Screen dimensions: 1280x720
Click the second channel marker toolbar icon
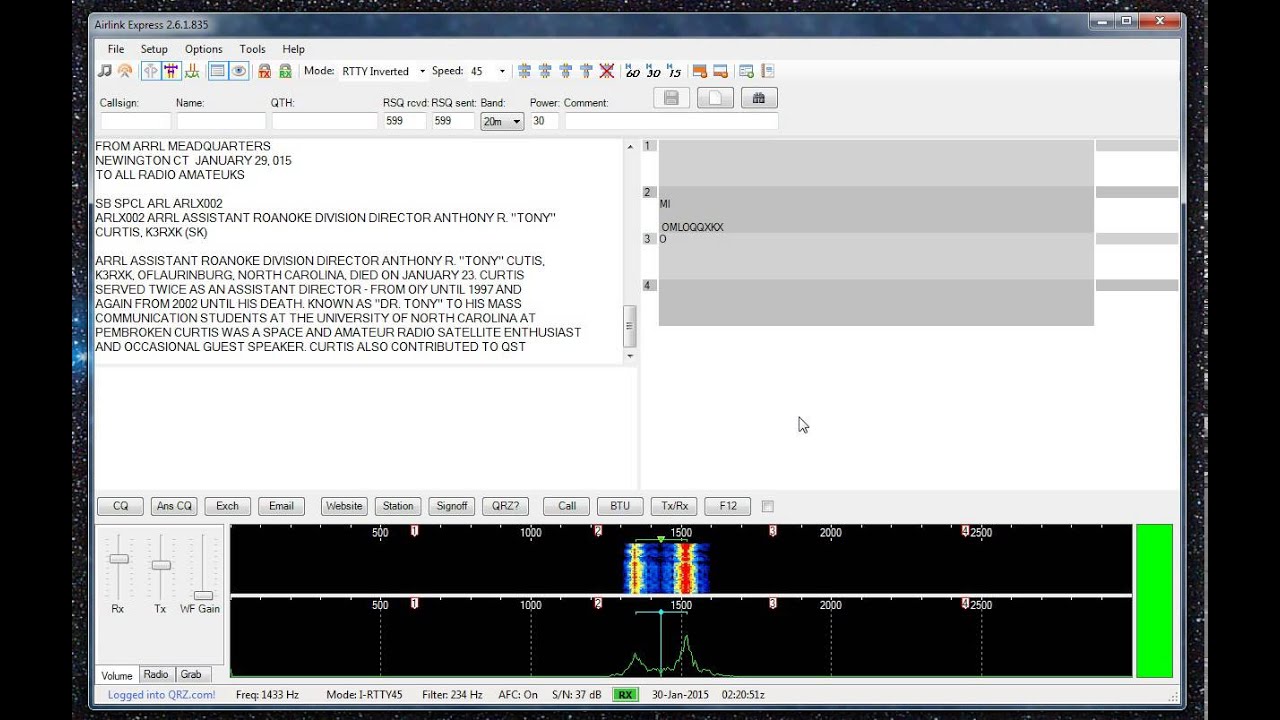(x=545, y=71)
